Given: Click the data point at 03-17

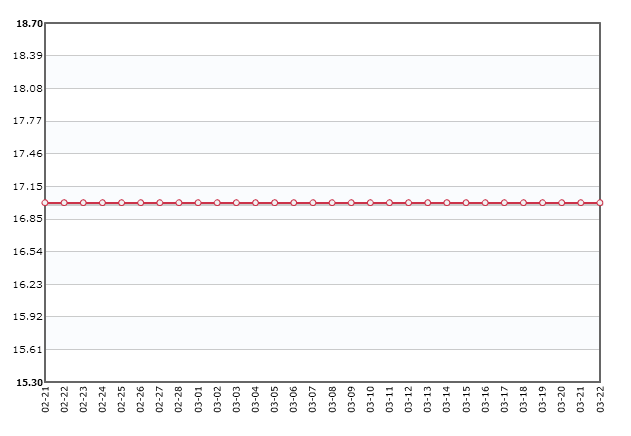Looking at the screenshot, I should [504, 203].
